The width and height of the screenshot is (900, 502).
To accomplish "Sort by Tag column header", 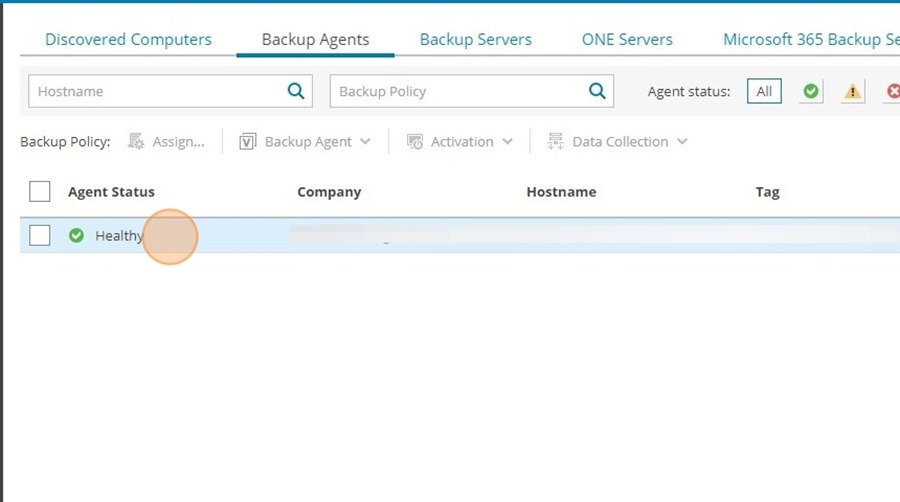I will tap(767, 192).
